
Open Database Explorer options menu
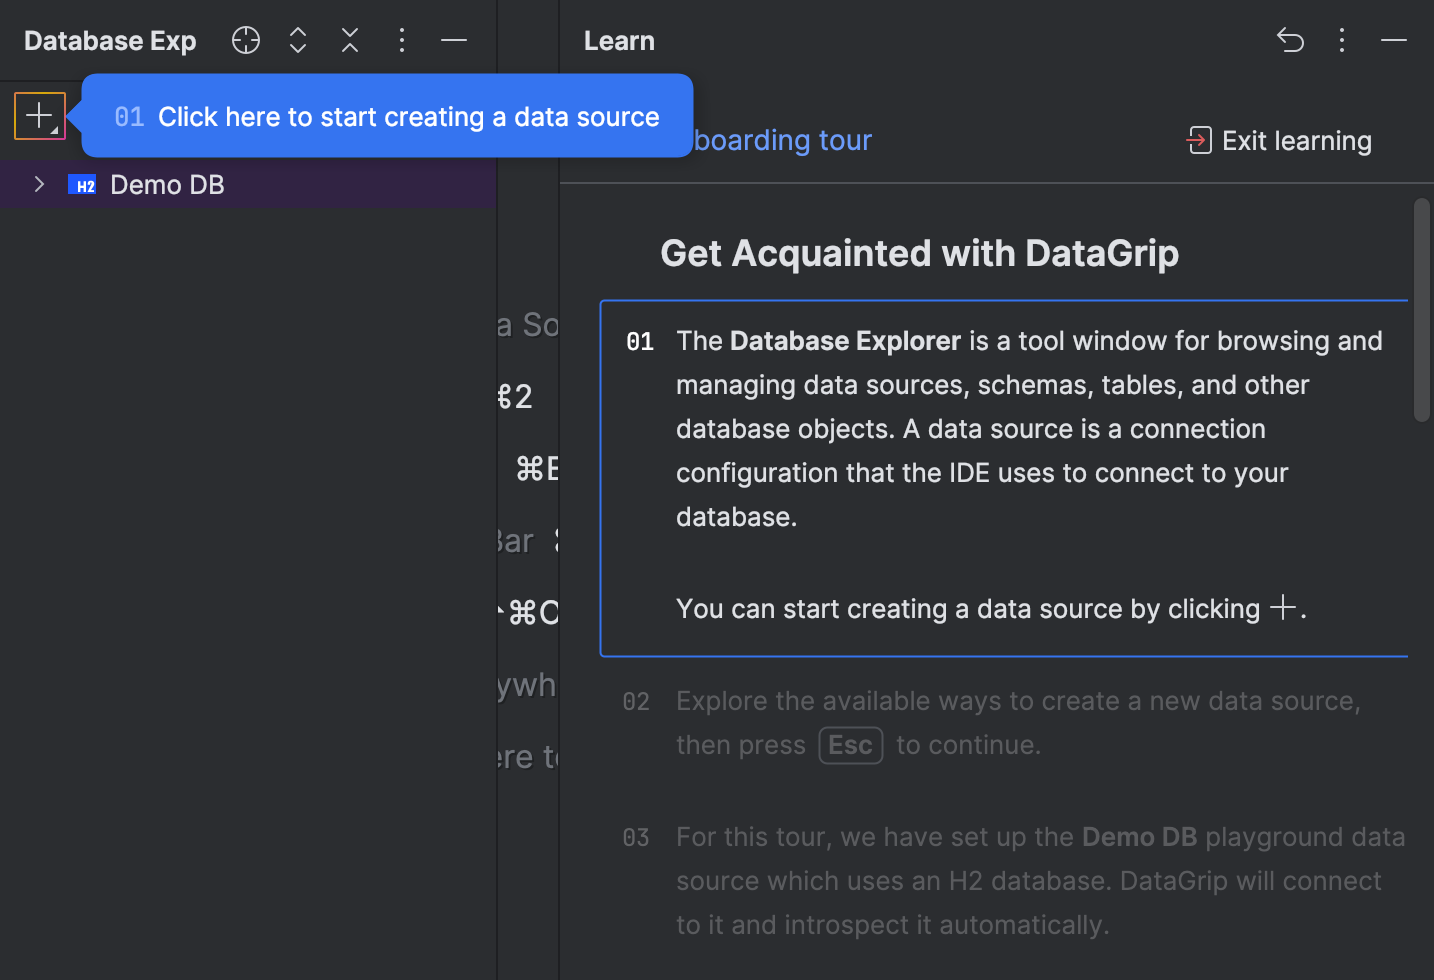(x=402, y=40)
